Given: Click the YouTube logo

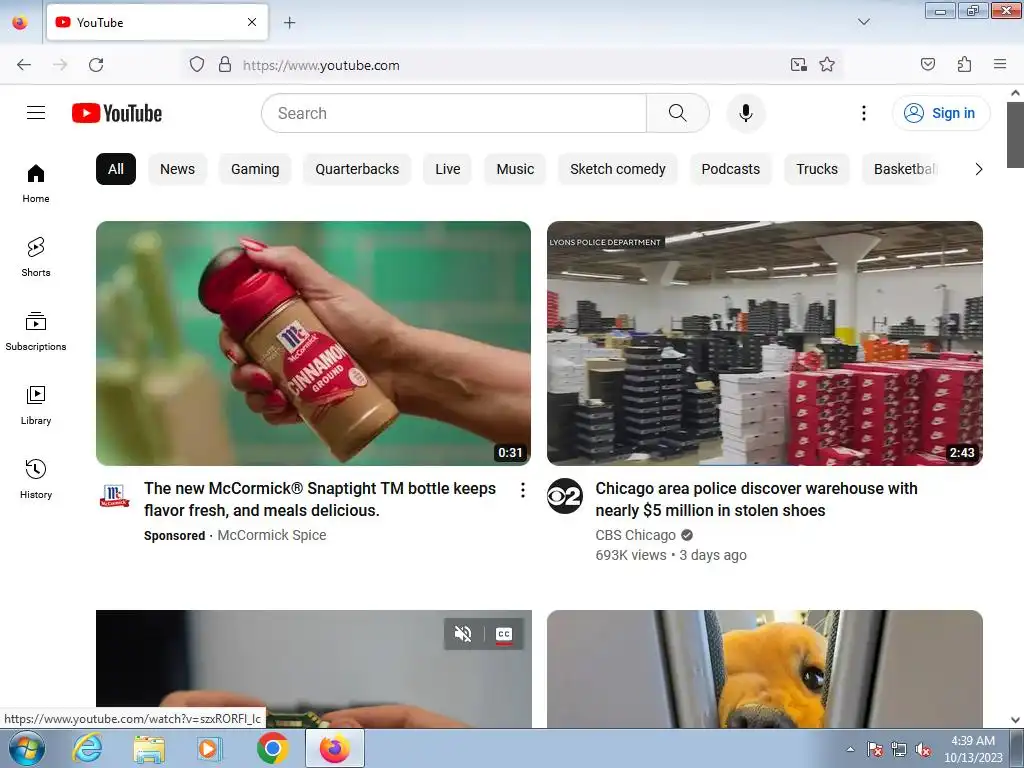Looking at the screenshot, I should [117, 113].
